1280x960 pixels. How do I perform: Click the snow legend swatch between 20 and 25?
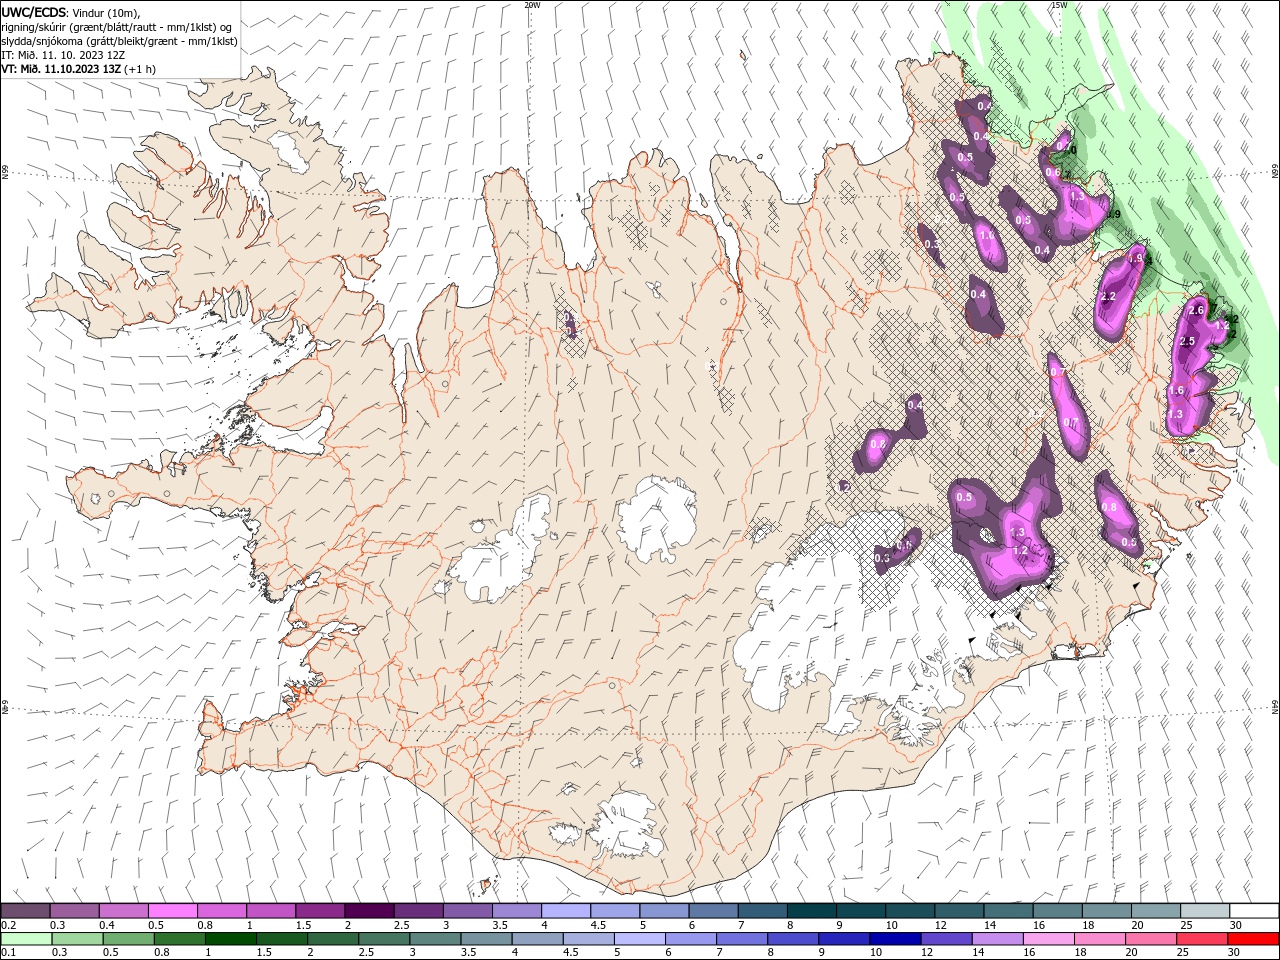pyautogui.click(x=1155, y=910)
